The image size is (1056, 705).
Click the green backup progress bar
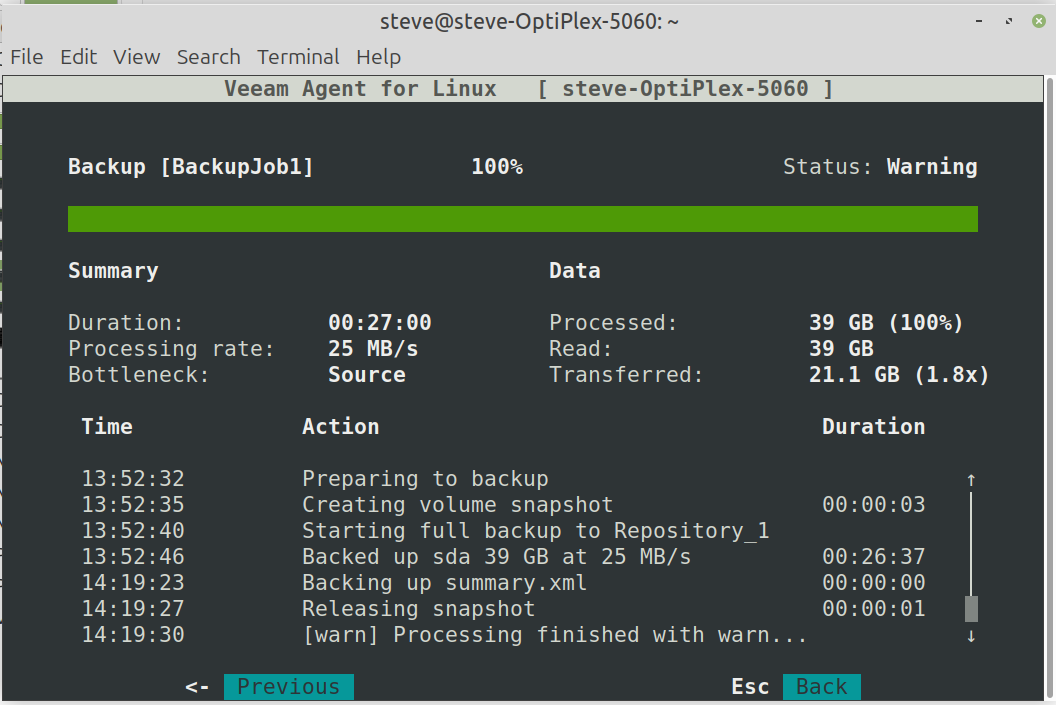[x=523, y=219]
